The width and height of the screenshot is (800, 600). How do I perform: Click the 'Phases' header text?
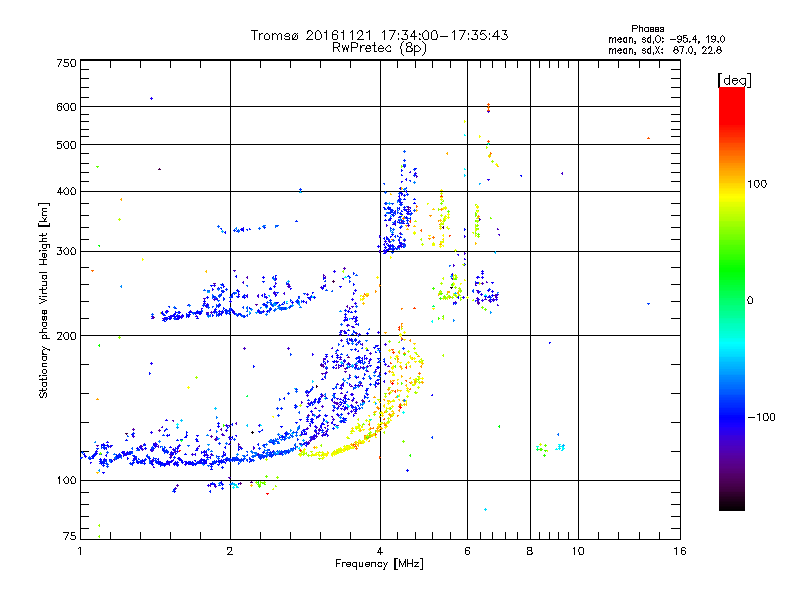[647, 29]
